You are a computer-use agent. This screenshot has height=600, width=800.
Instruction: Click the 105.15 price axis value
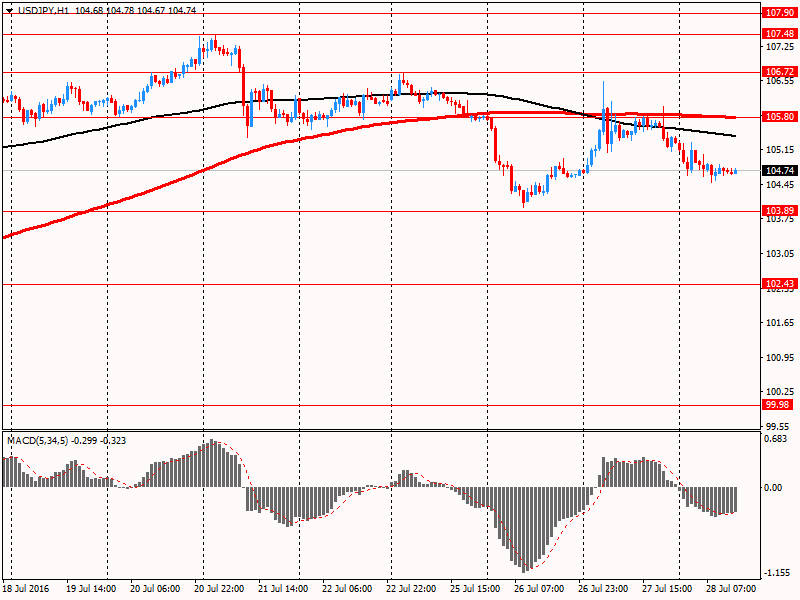click(x=780, y=149)
